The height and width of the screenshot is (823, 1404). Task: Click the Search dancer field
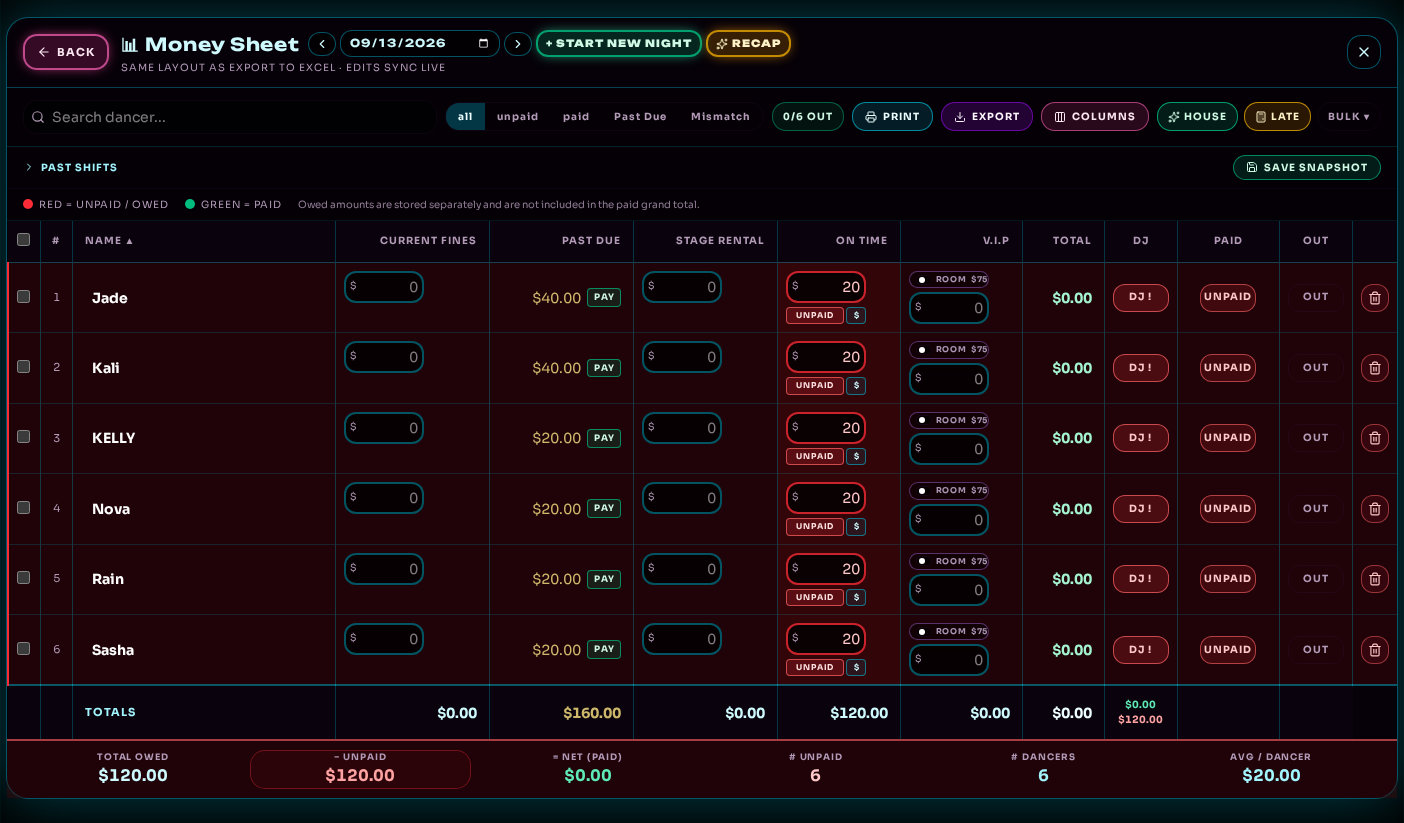[230, 117]
